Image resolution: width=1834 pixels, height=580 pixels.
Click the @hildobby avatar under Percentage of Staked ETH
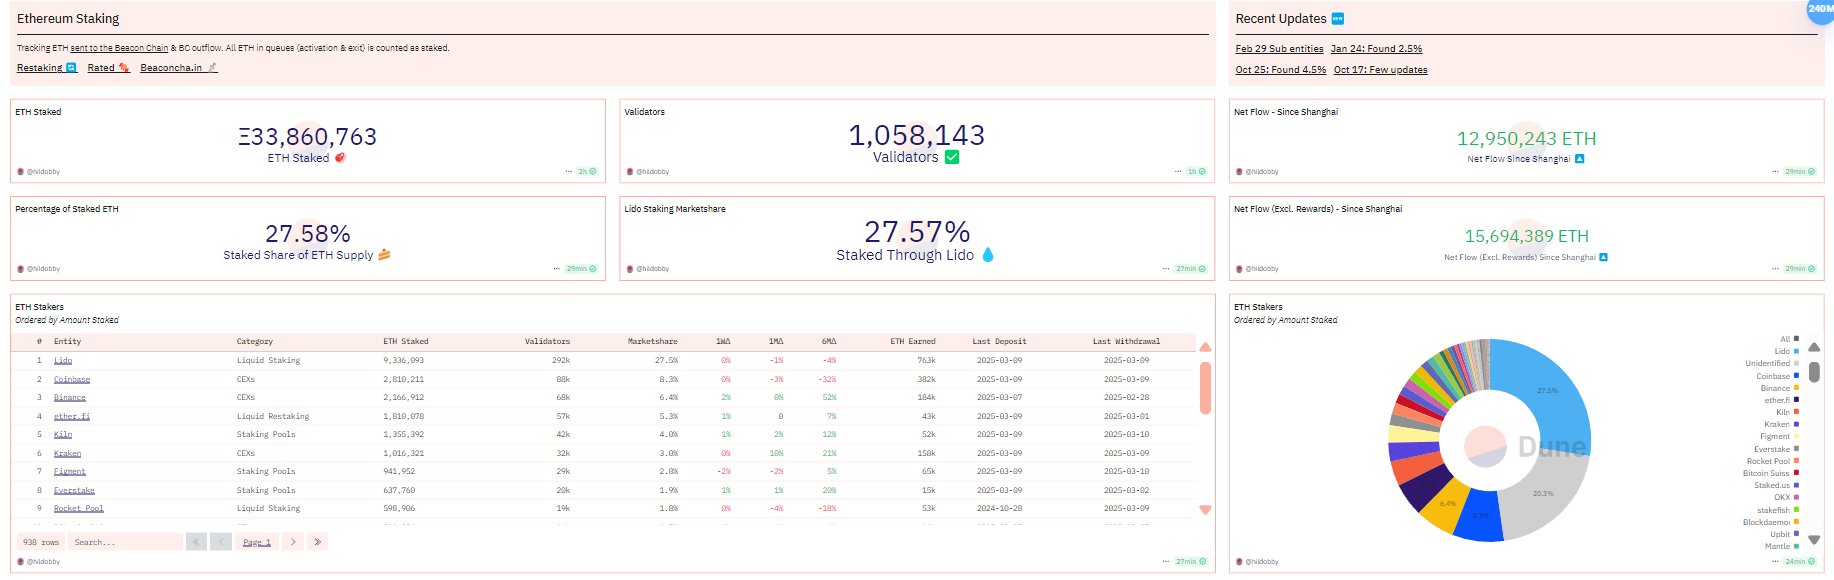coord(21,269)
